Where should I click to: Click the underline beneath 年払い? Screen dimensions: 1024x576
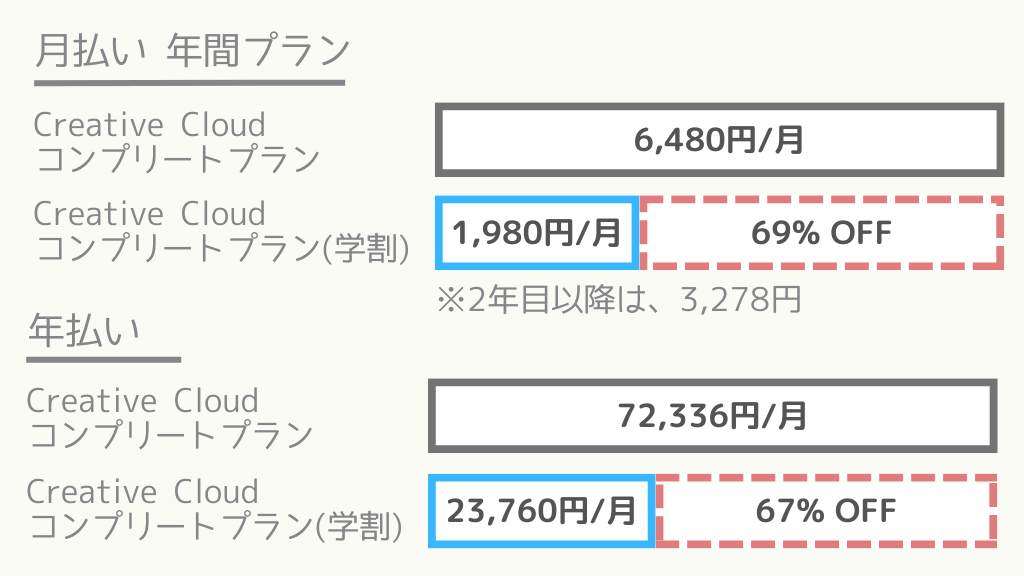point(103,359)
